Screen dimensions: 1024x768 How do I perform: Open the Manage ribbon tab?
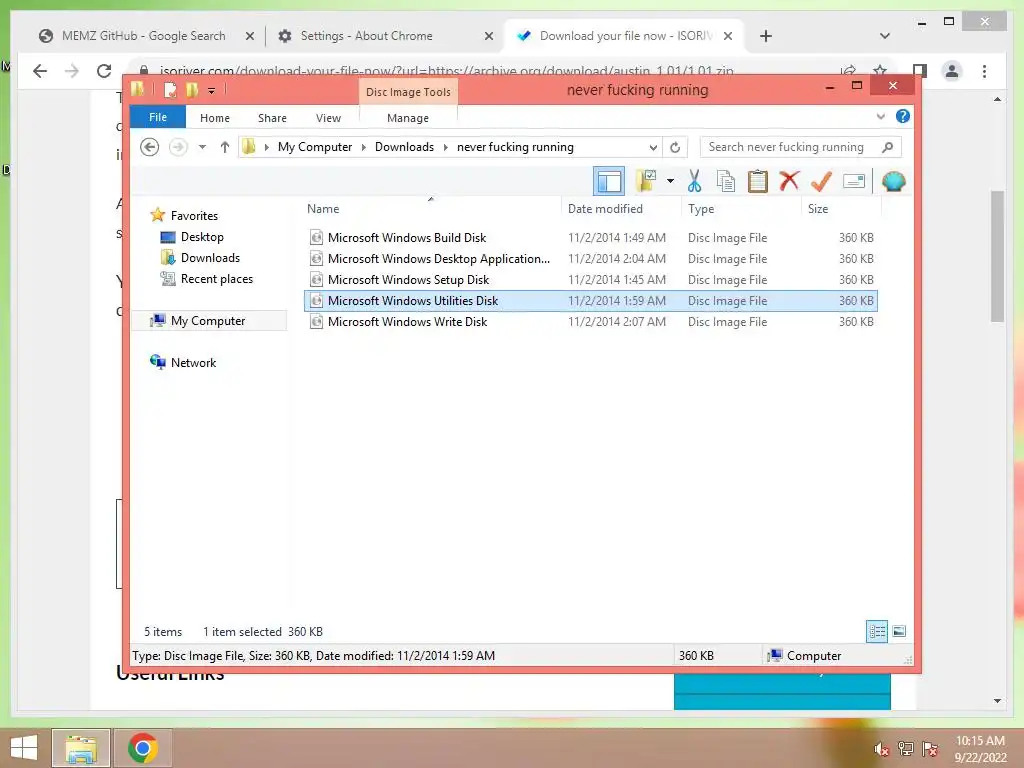[x=408, y=118]
